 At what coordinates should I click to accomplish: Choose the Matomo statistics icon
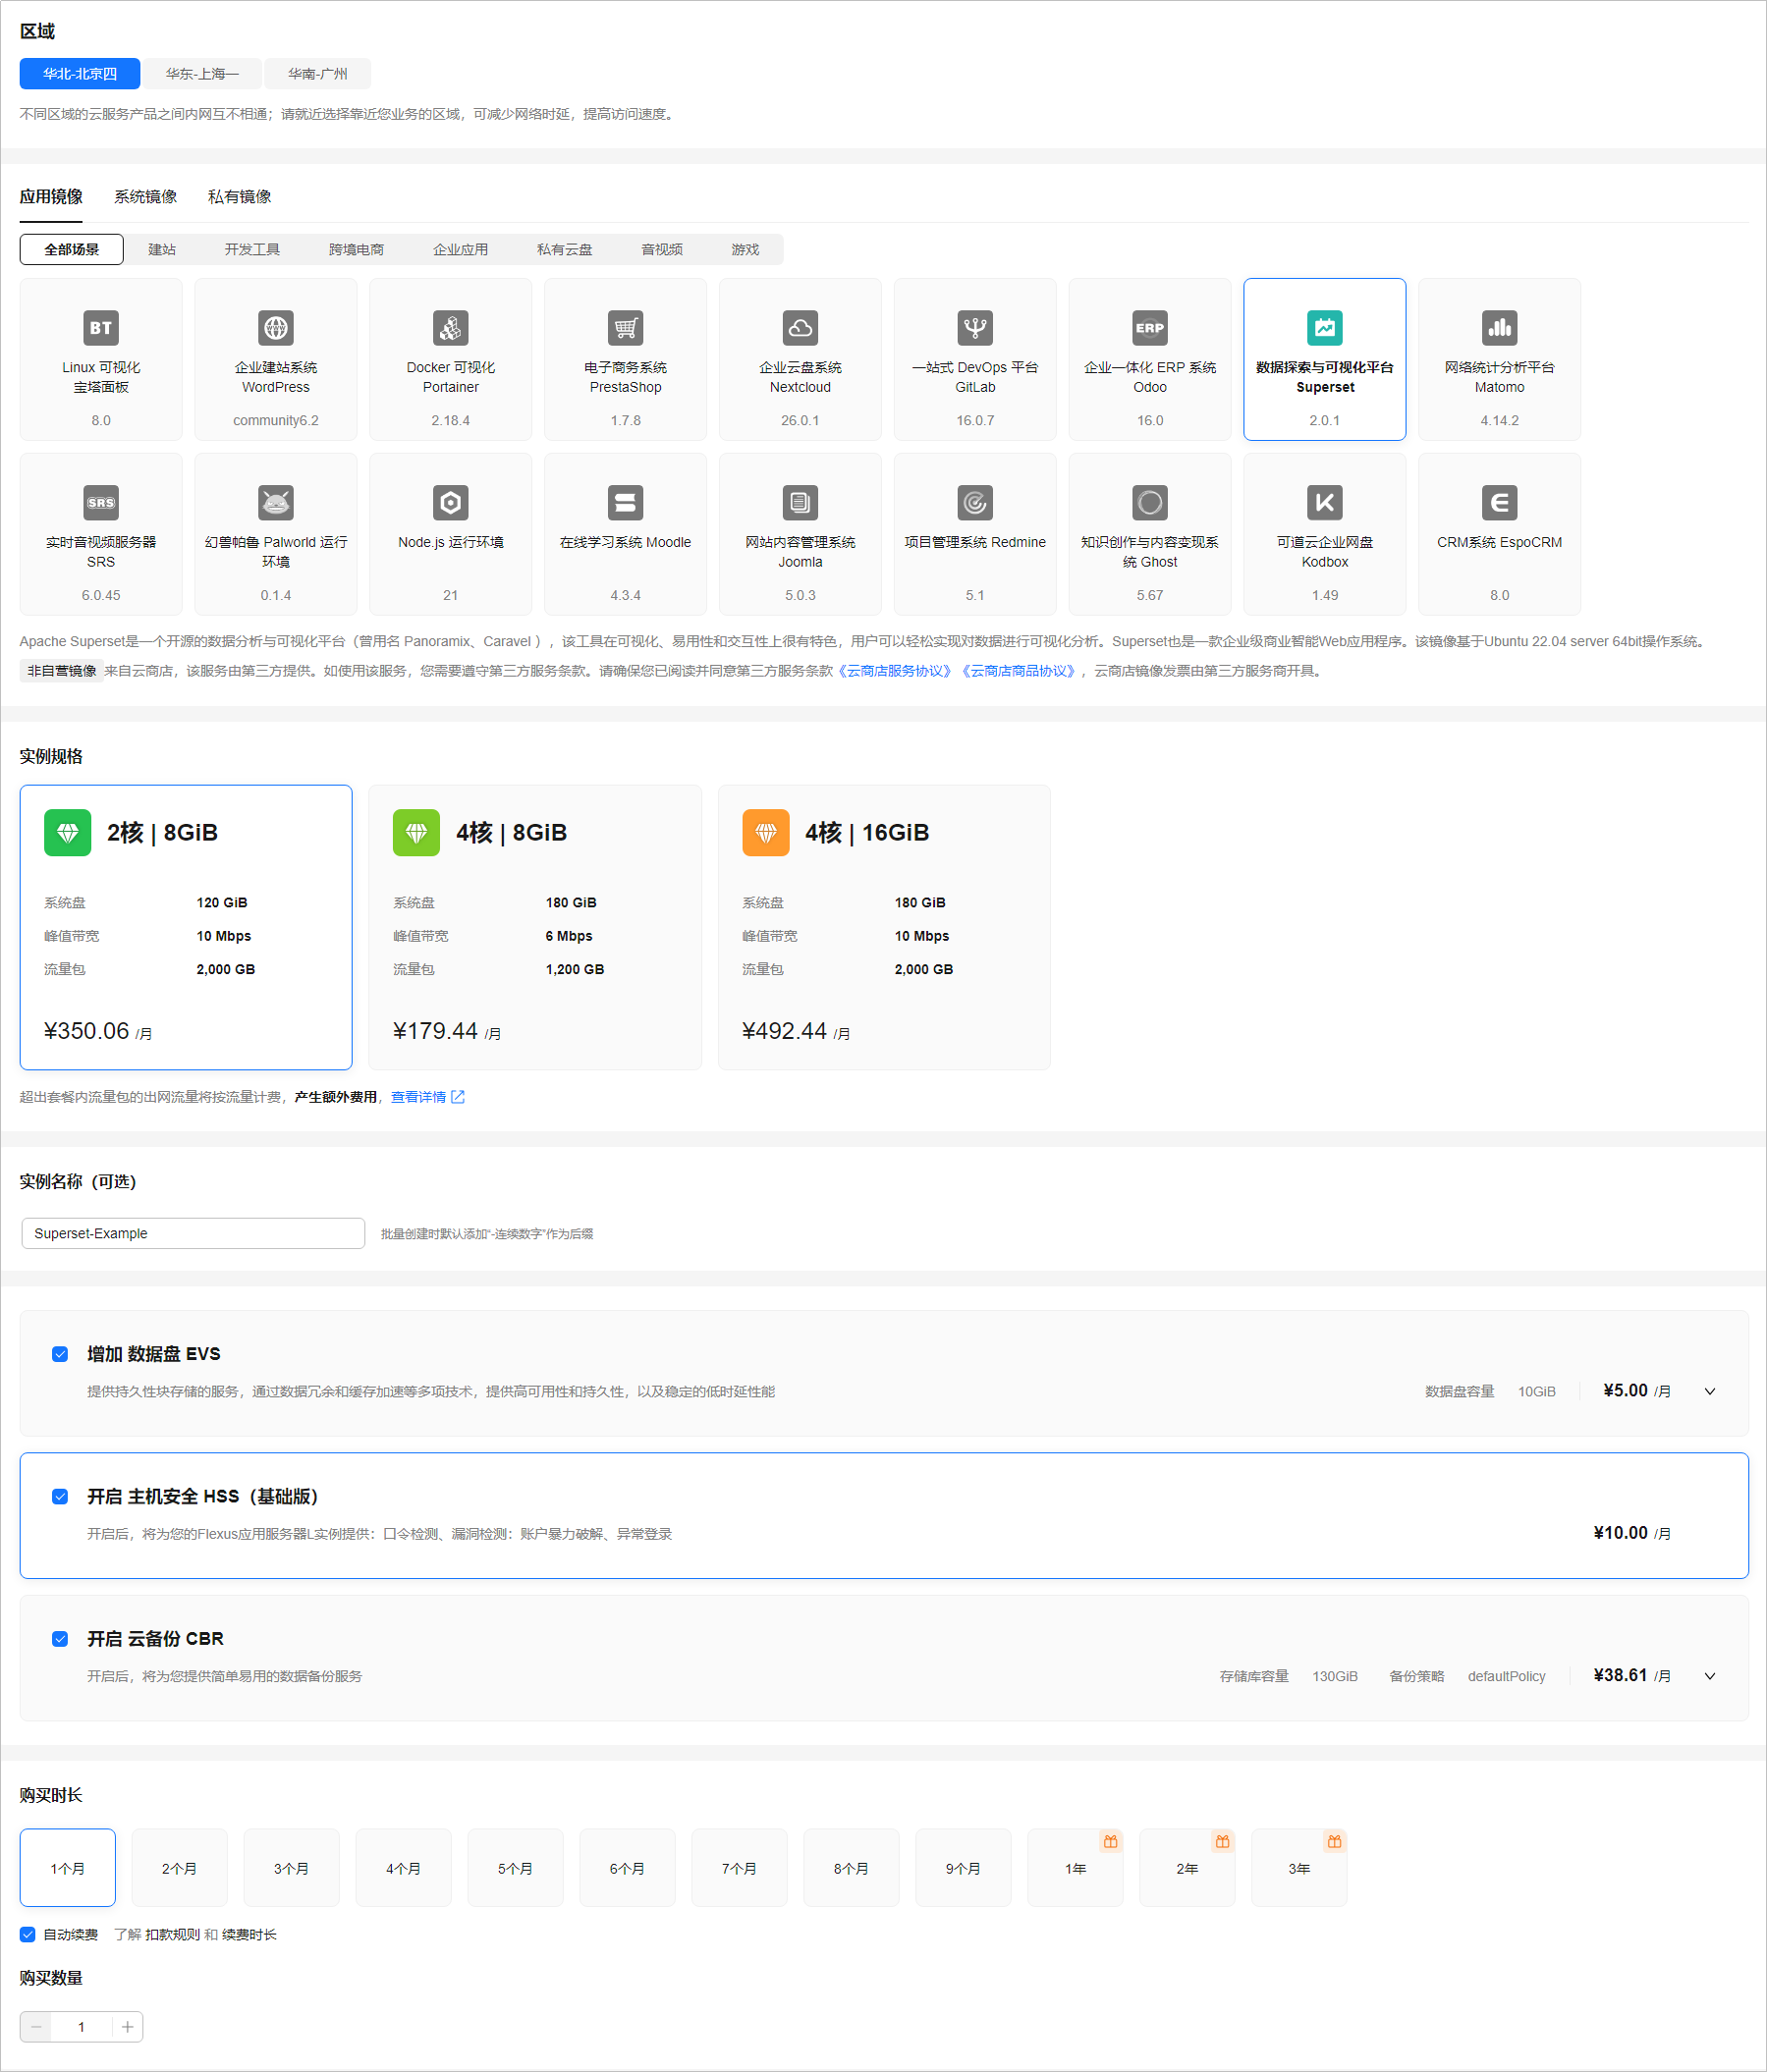tap(1500, 328)
